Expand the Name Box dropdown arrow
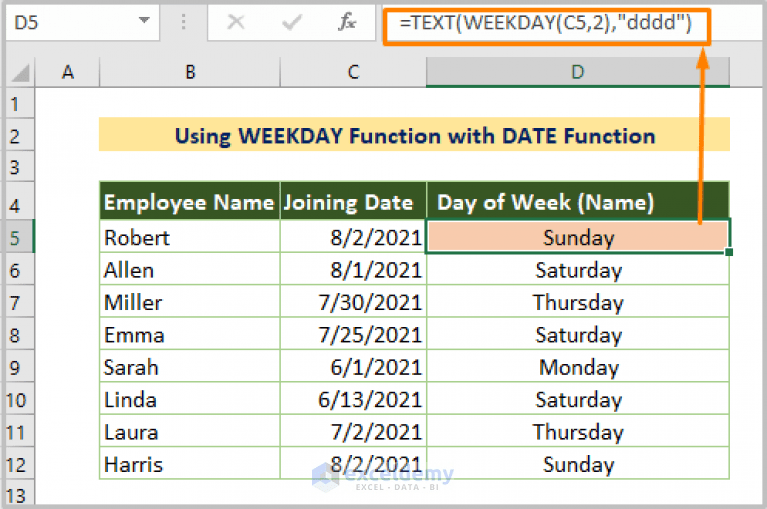The width and height of the screenshot is (767, 509). [x=144, y=21]
